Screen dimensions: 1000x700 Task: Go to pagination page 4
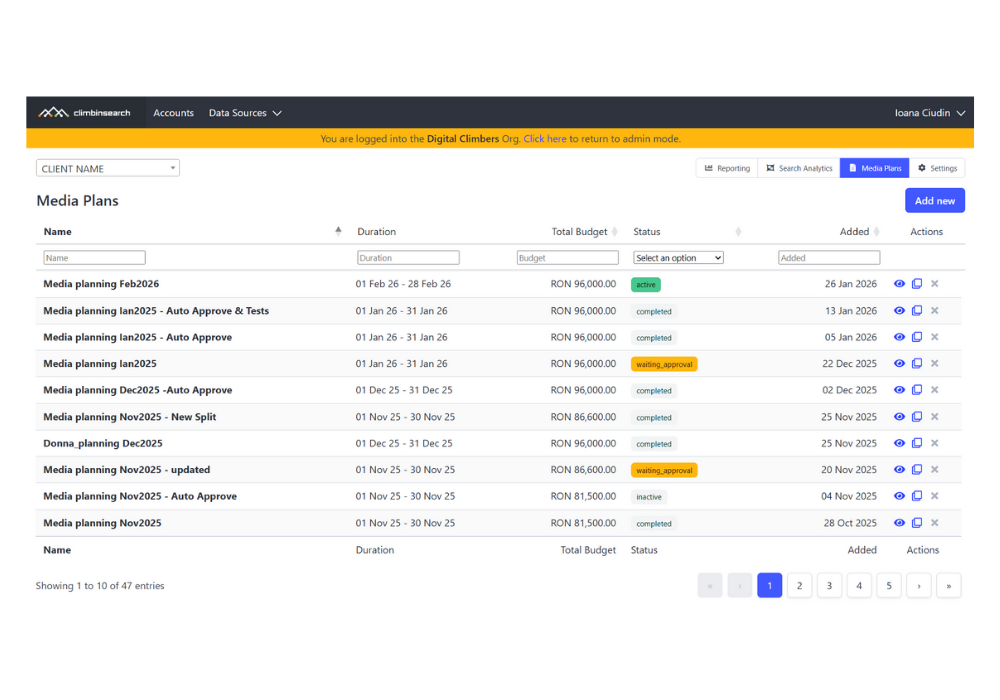pos(859,586)
